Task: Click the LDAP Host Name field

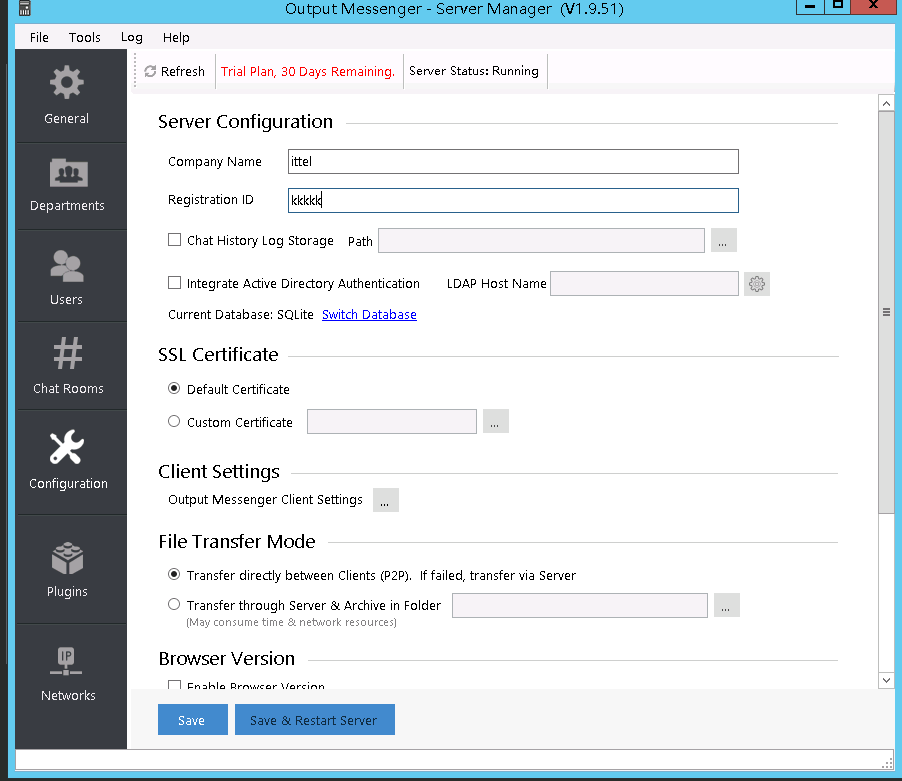Action: click(x=644, y=284)
